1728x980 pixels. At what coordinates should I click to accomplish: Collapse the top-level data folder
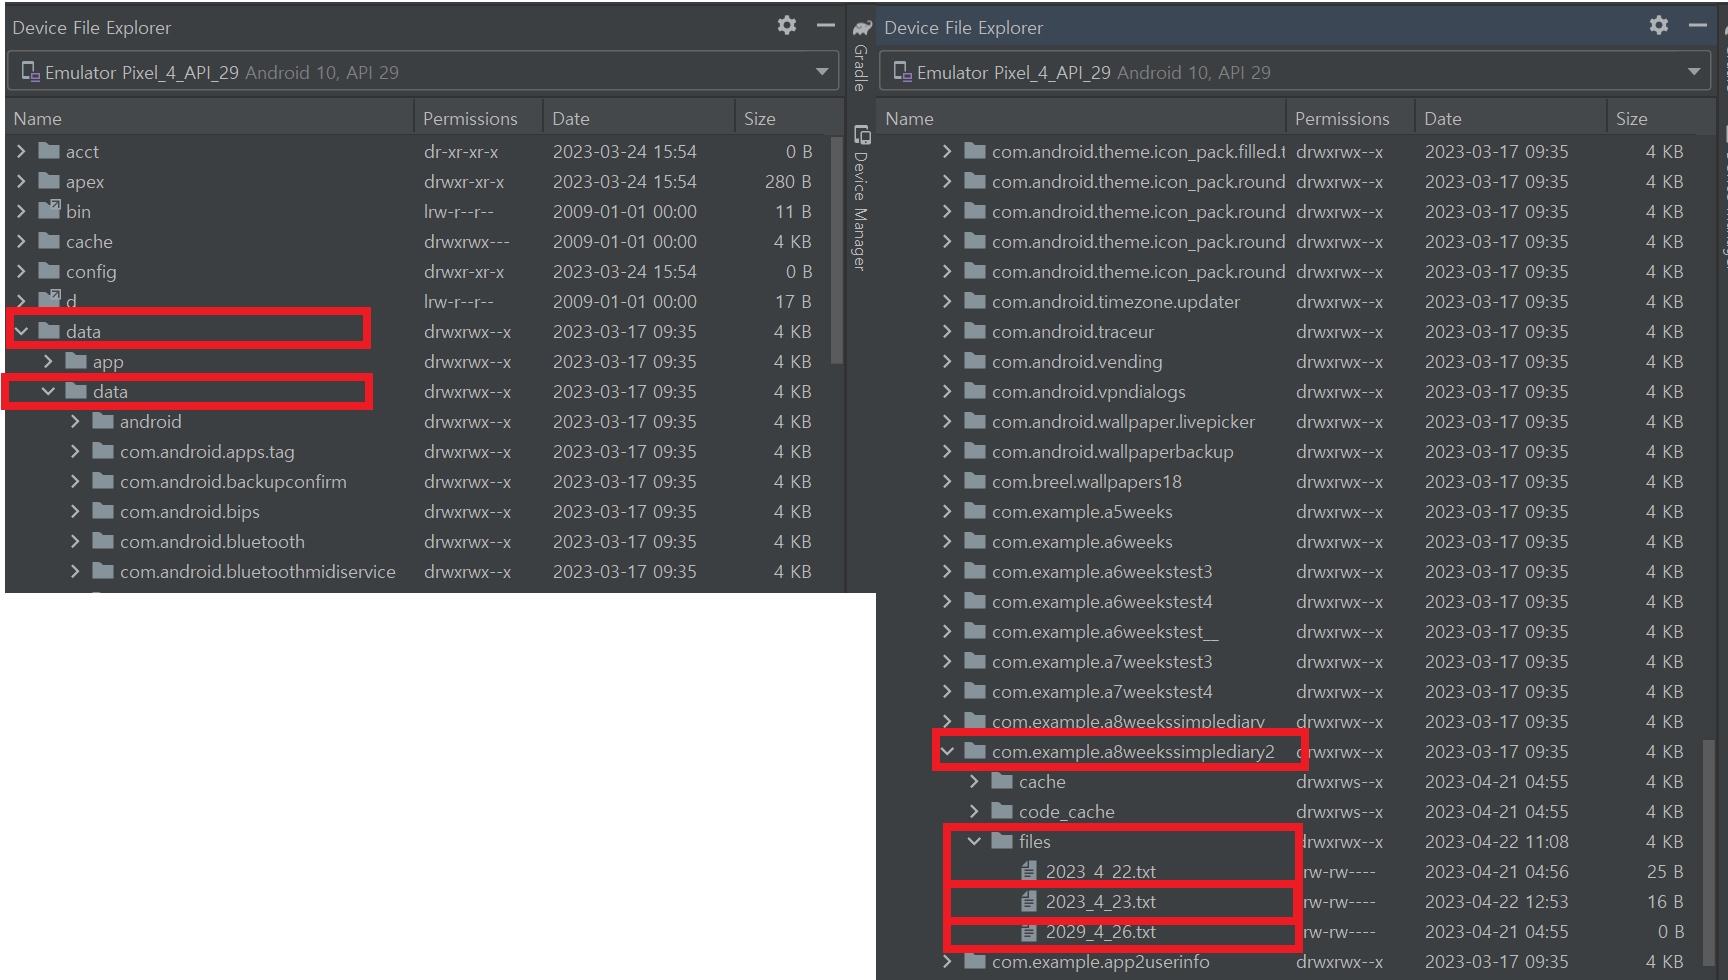click(21, 331)
